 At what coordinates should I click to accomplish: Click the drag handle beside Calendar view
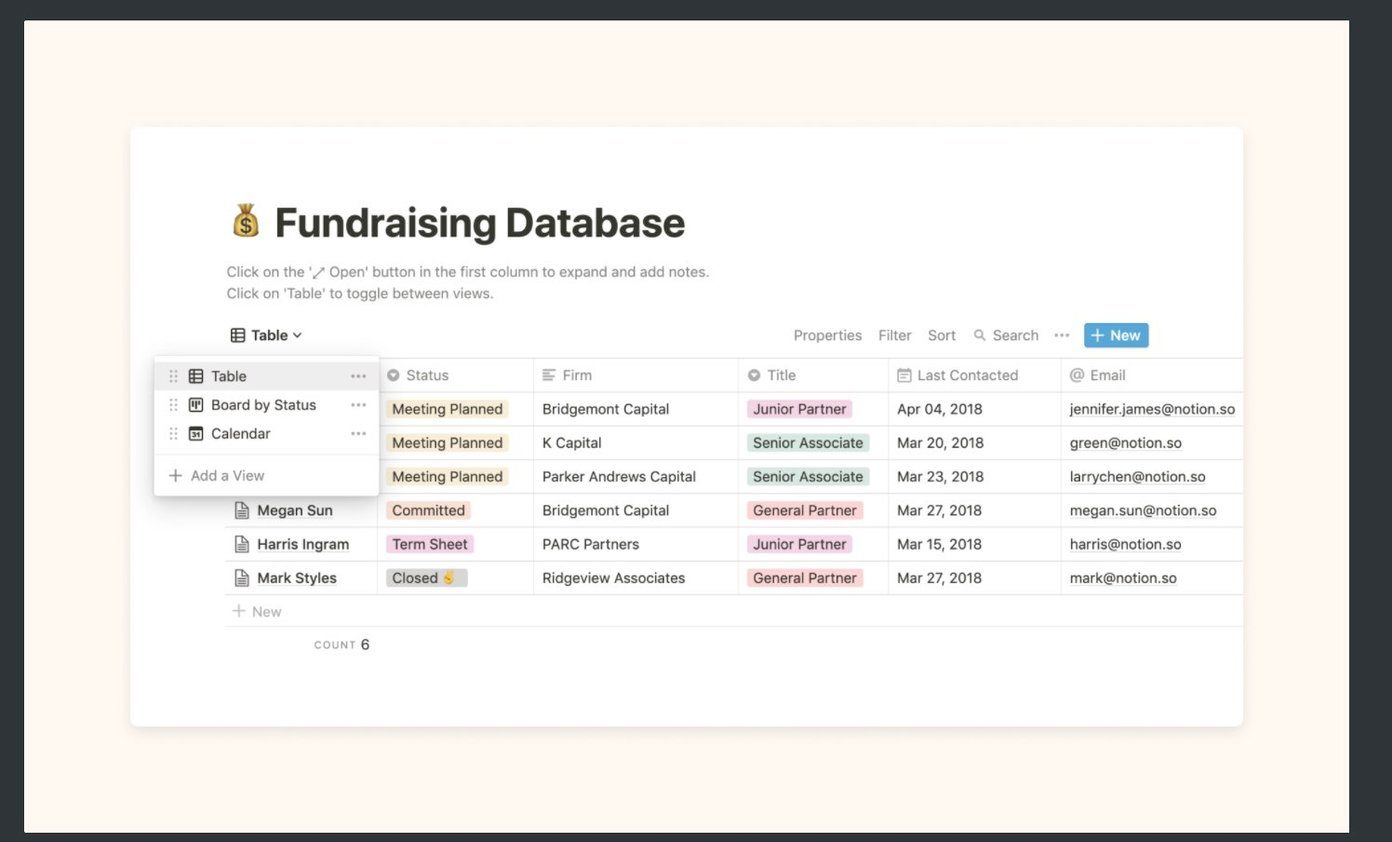click(x=173, y=434)
